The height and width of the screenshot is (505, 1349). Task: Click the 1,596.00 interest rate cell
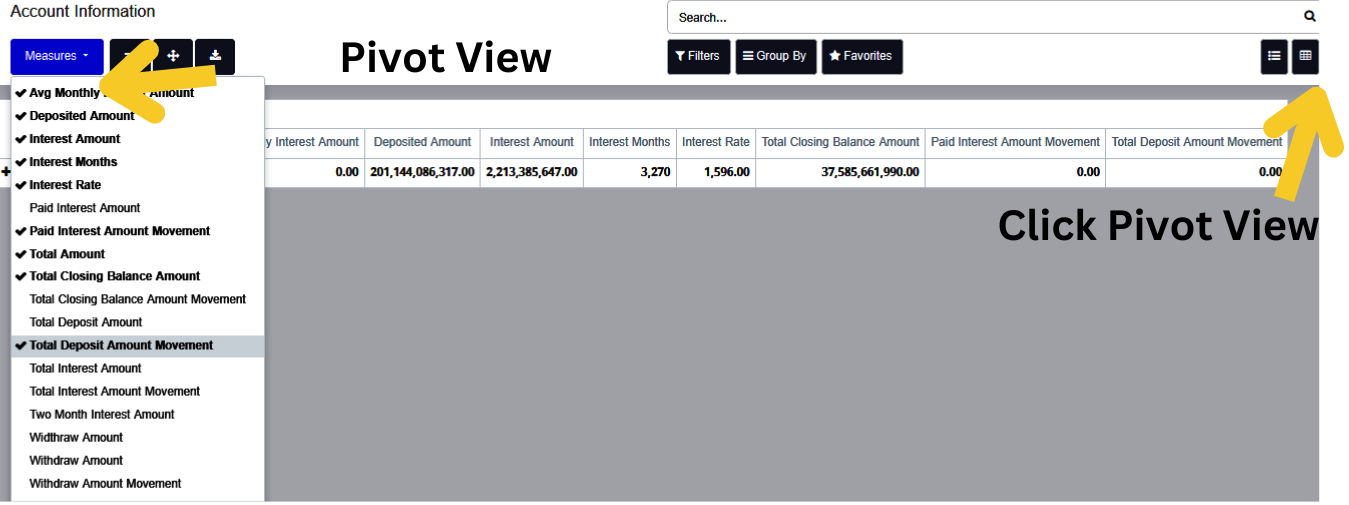pos(716,172)
